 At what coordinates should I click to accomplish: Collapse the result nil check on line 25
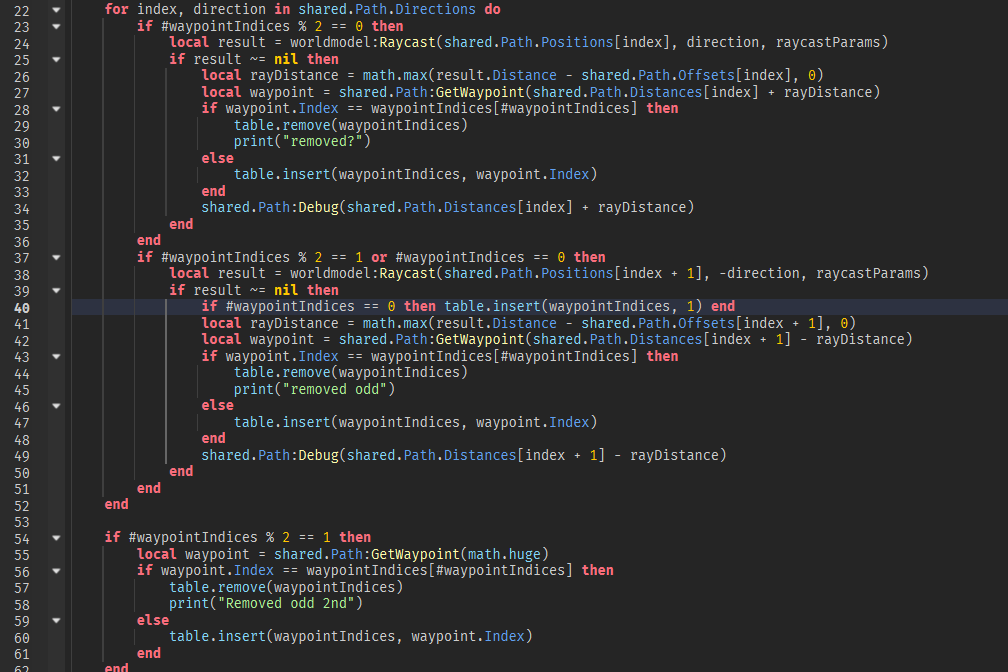pyautogui.click(x=55, y=59)
